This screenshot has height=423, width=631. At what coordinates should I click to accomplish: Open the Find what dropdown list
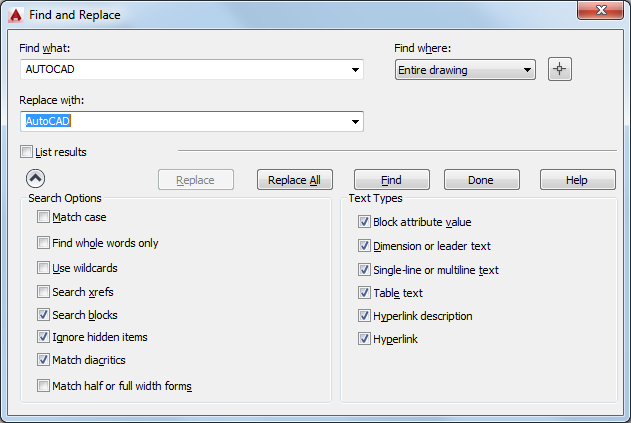pyautogui.click(x=355, y=70)
